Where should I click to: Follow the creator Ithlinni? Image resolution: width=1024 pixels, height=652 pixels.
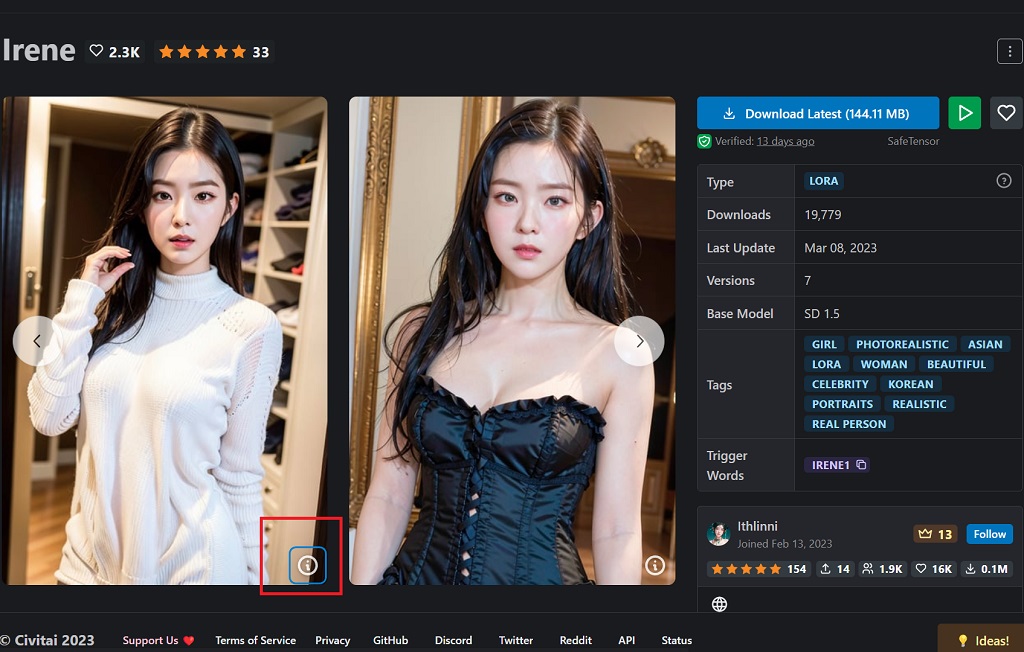989,534
